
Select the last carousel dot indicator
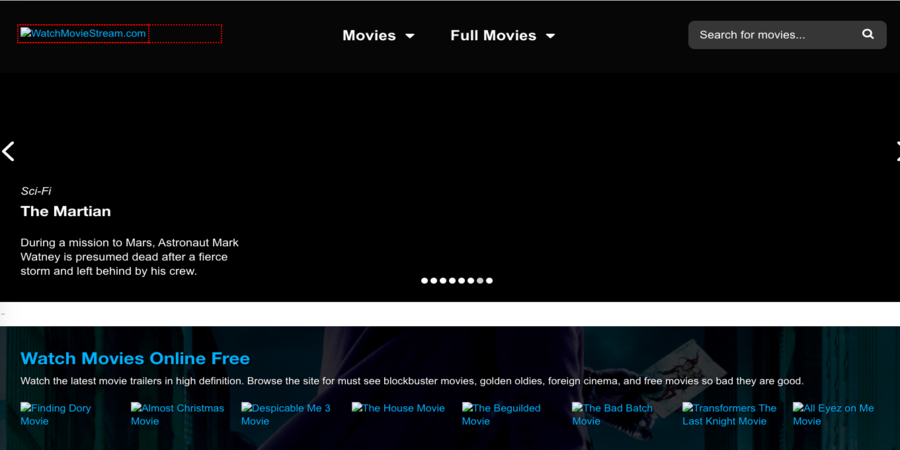(489, 281)
